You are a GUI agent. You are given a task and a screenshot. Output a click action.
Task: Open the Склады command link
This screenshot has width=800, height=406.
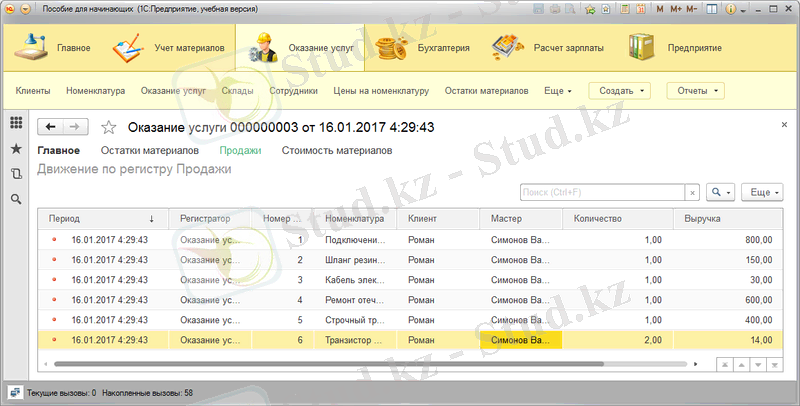[237, 91]
